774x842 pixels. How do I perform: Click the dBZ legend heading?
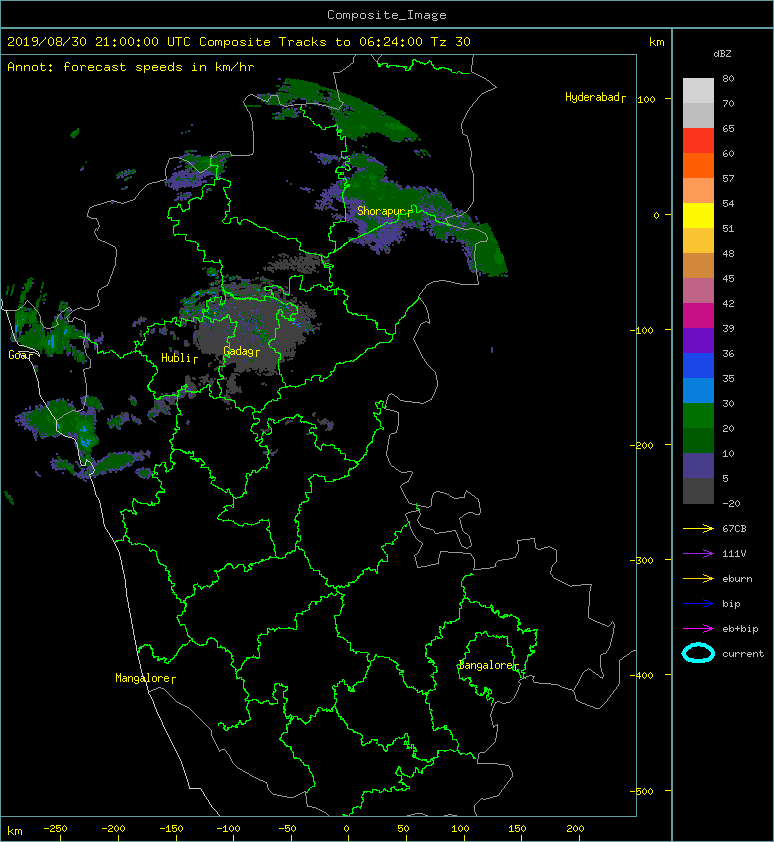tap(722, 54)
